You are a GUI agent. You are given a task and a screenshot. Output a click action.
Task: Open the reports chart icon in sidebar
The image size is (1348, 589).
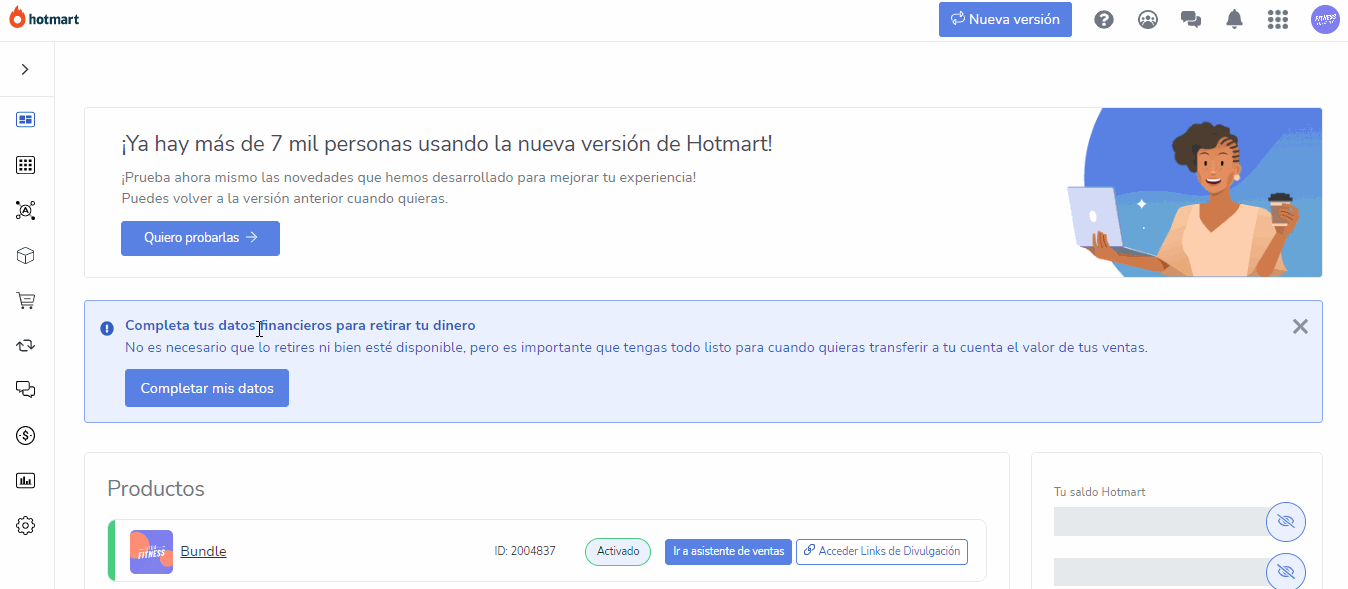point(26,480)
